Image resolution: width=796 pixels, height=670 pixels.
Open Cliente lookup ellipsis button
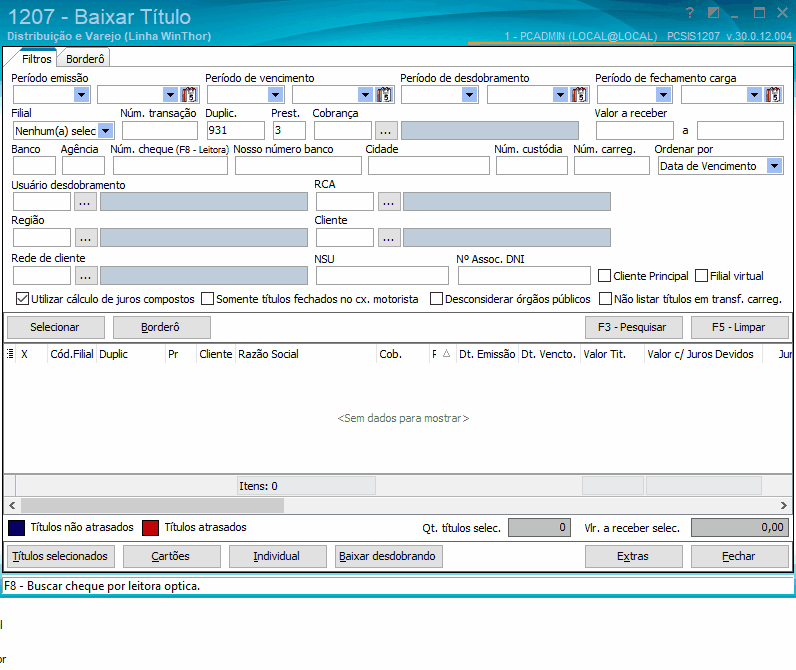[x=388, y=238]
